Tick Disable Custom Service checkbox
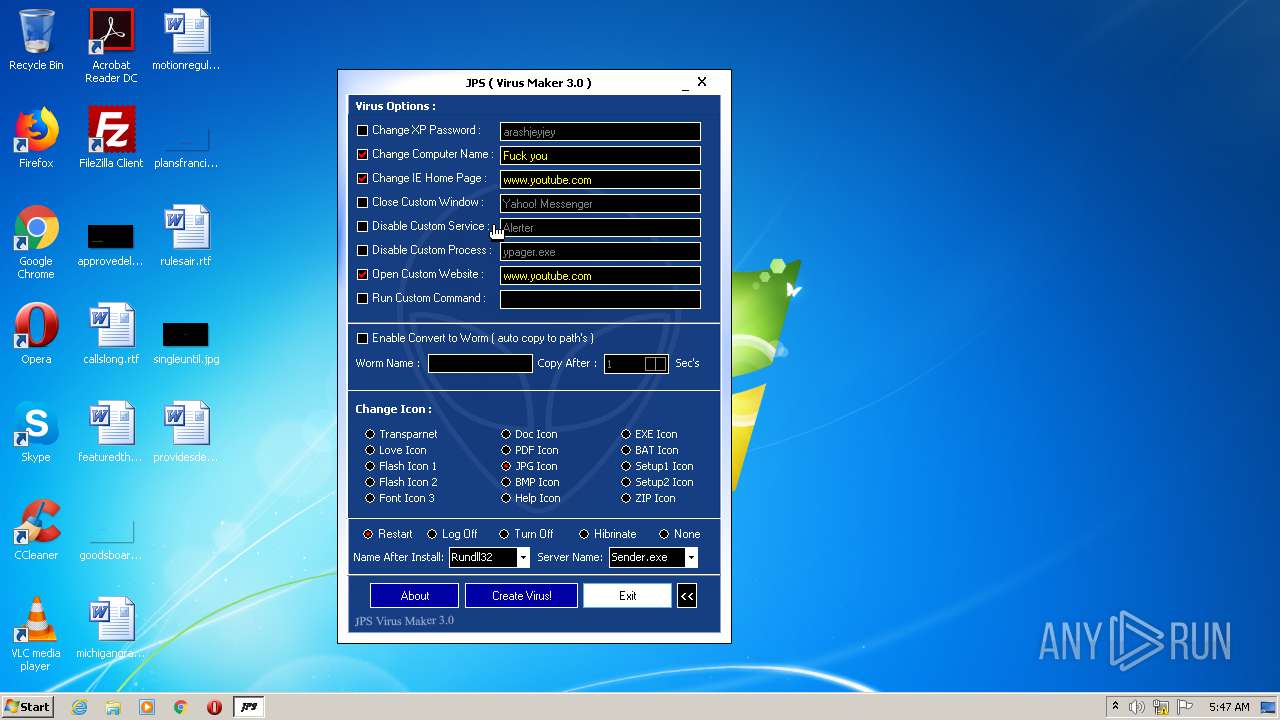 pyautogui.click(x=363, y=226)
